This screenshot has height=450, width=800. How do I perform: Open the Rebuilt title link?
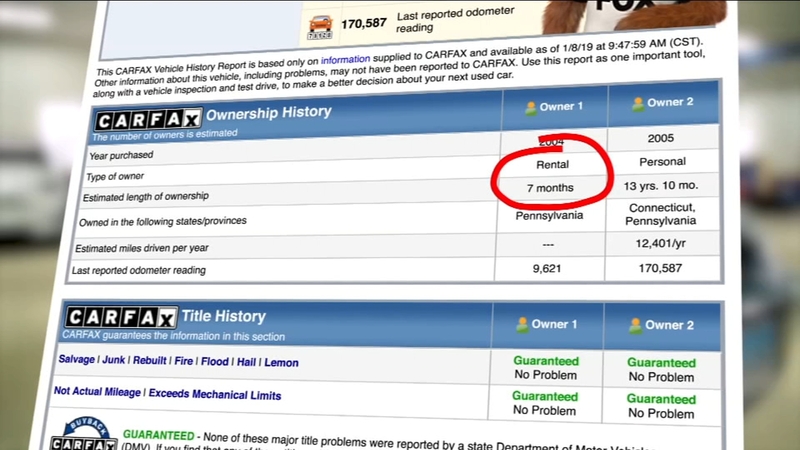click(x=149, y=360)
